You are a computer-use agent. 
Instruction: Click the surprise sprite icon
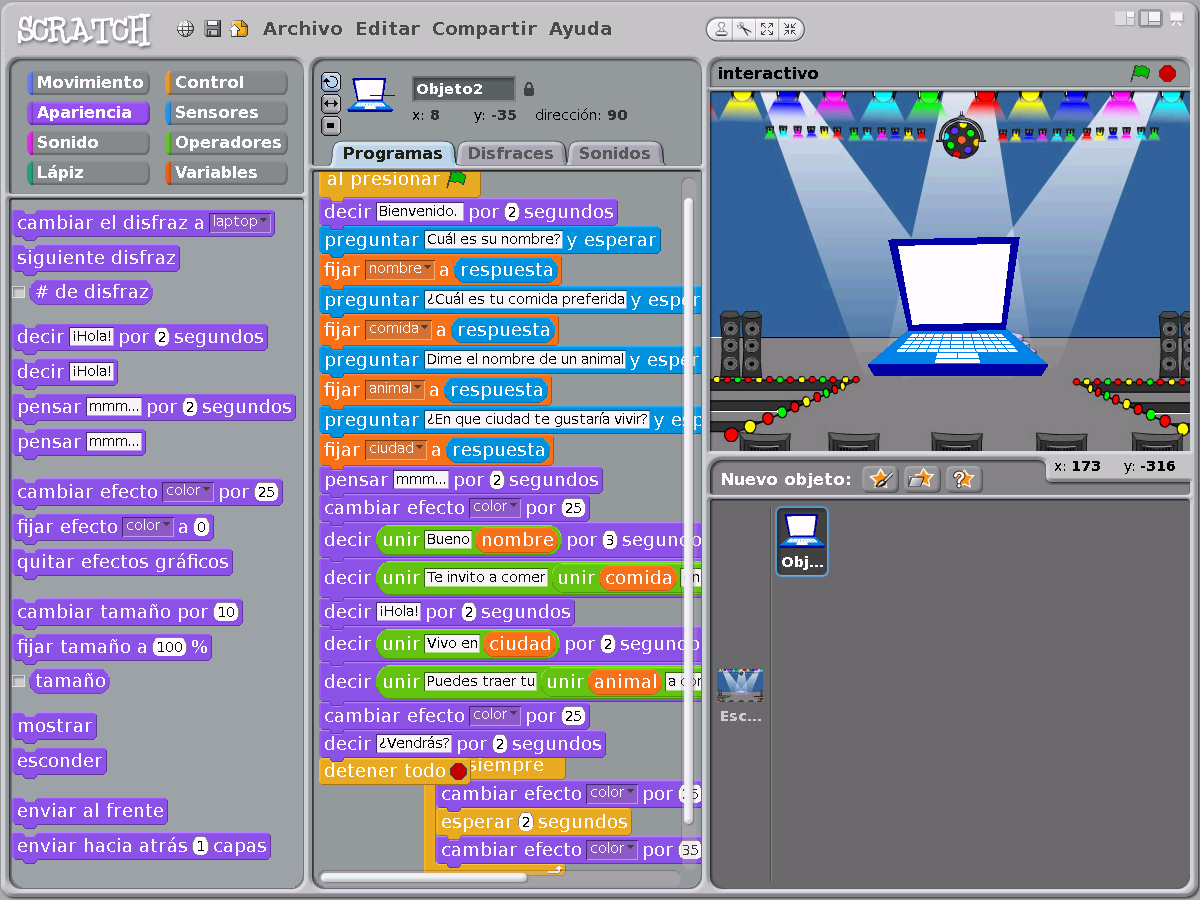tap(964, 480)
